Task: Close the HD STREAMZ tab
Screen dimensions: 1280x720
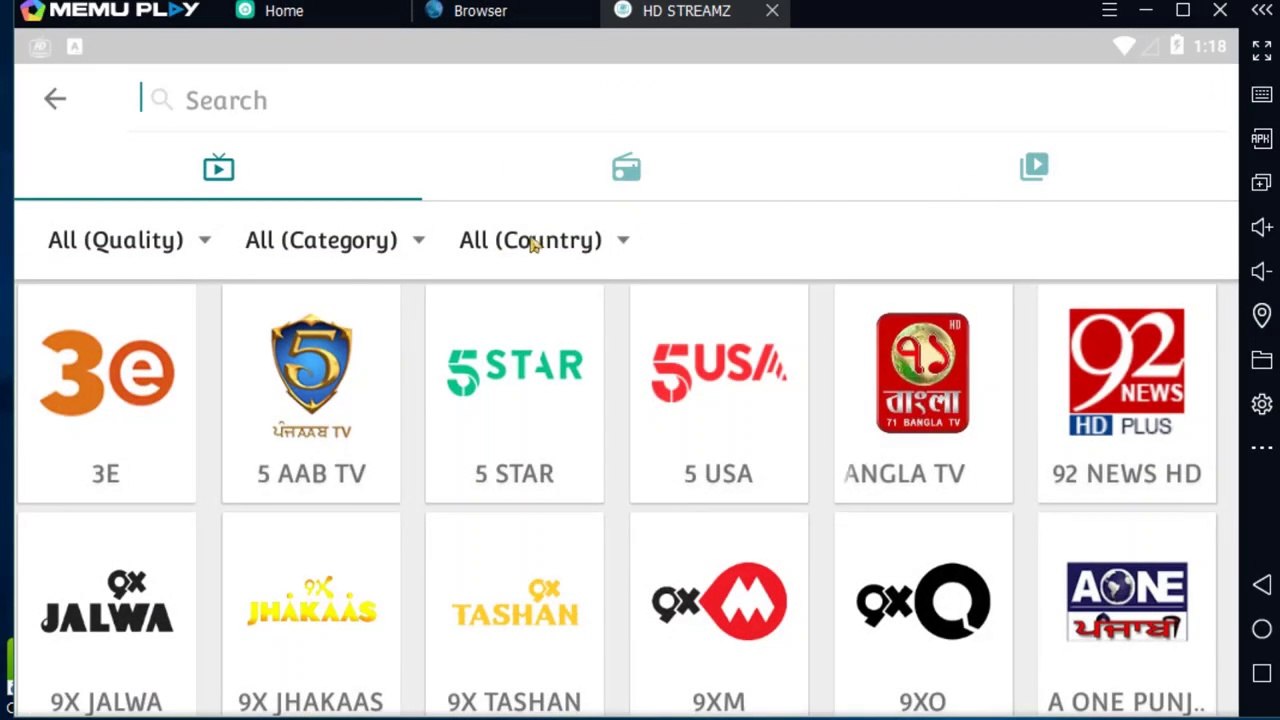Action: pos(772,11)
